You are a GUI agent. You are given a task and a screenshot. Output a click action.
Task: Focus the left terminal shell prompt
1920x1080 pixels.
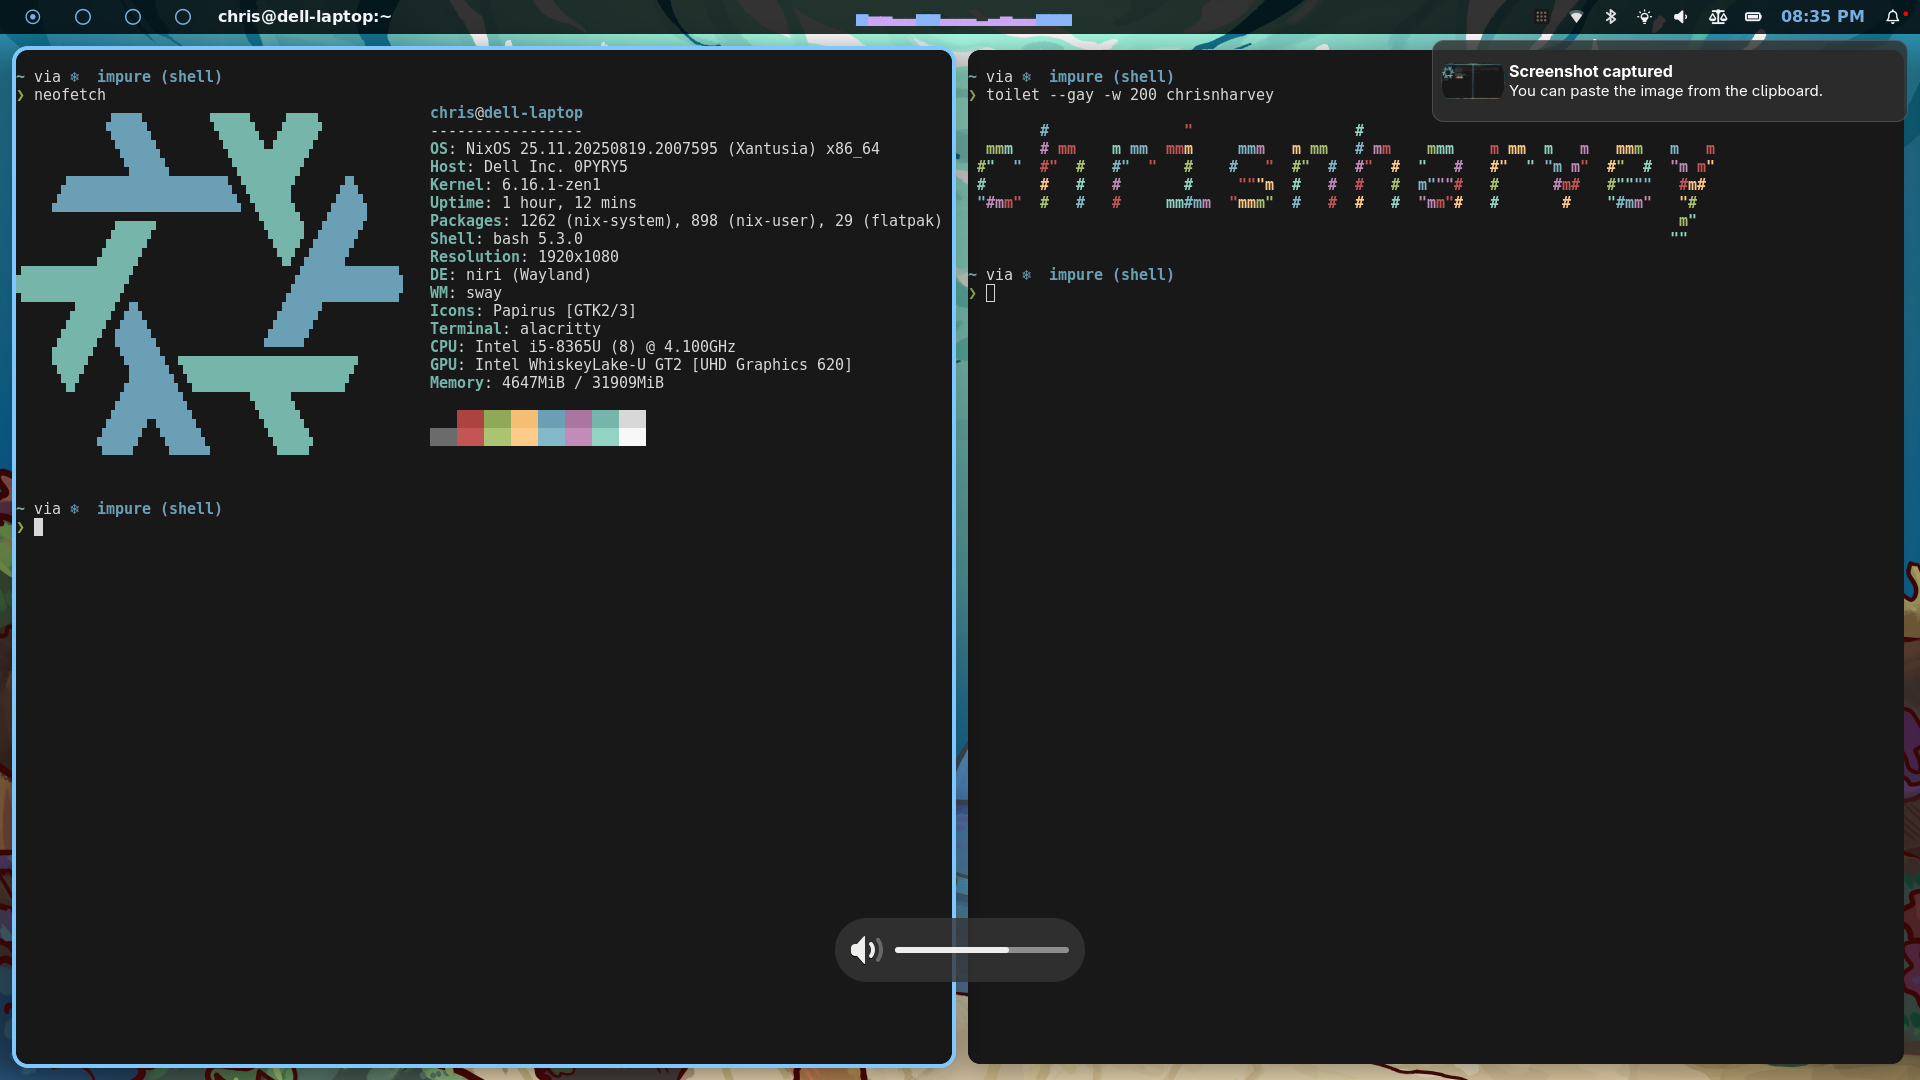click(40, 527)
